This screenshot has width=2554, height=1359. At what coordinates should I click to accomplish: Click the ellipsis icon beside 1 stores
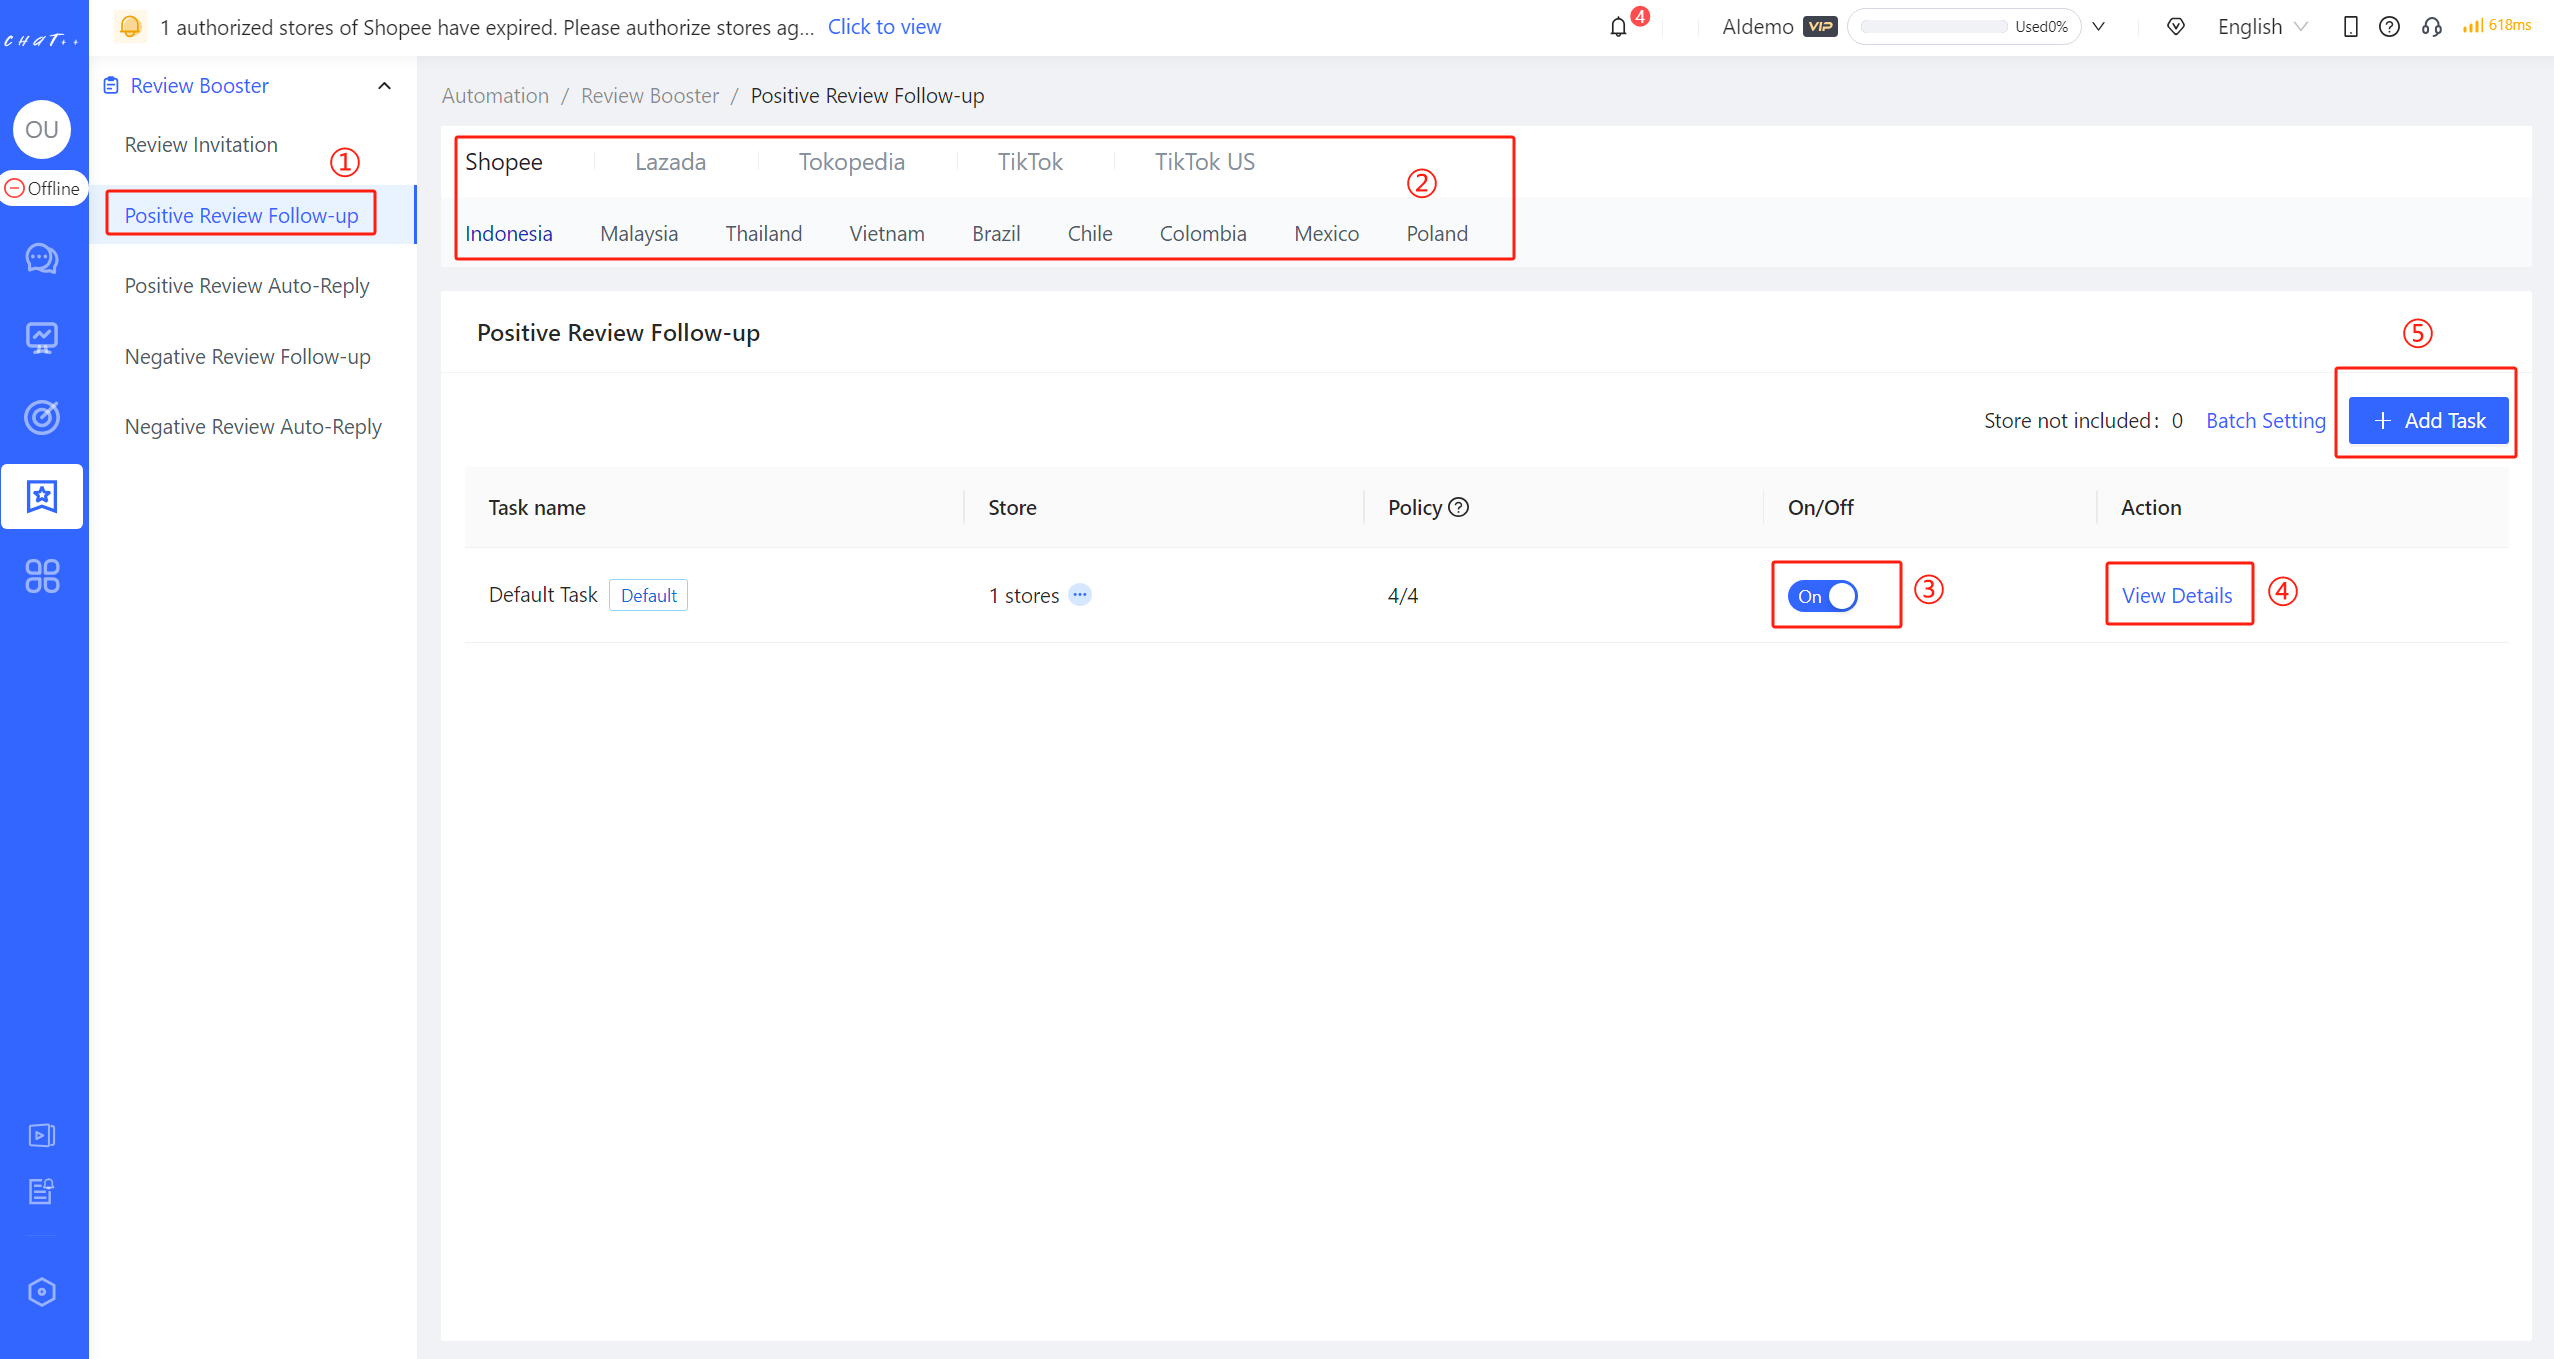pyautogui.click(x=1080, y=595)
